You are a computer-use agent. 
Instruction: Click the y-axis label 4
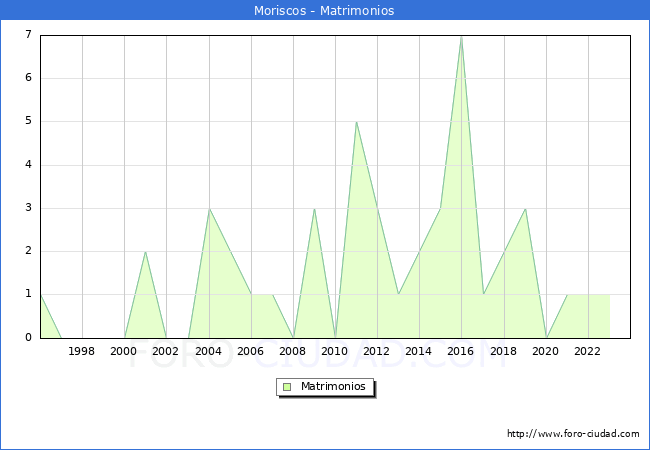[x=28, y=165]
